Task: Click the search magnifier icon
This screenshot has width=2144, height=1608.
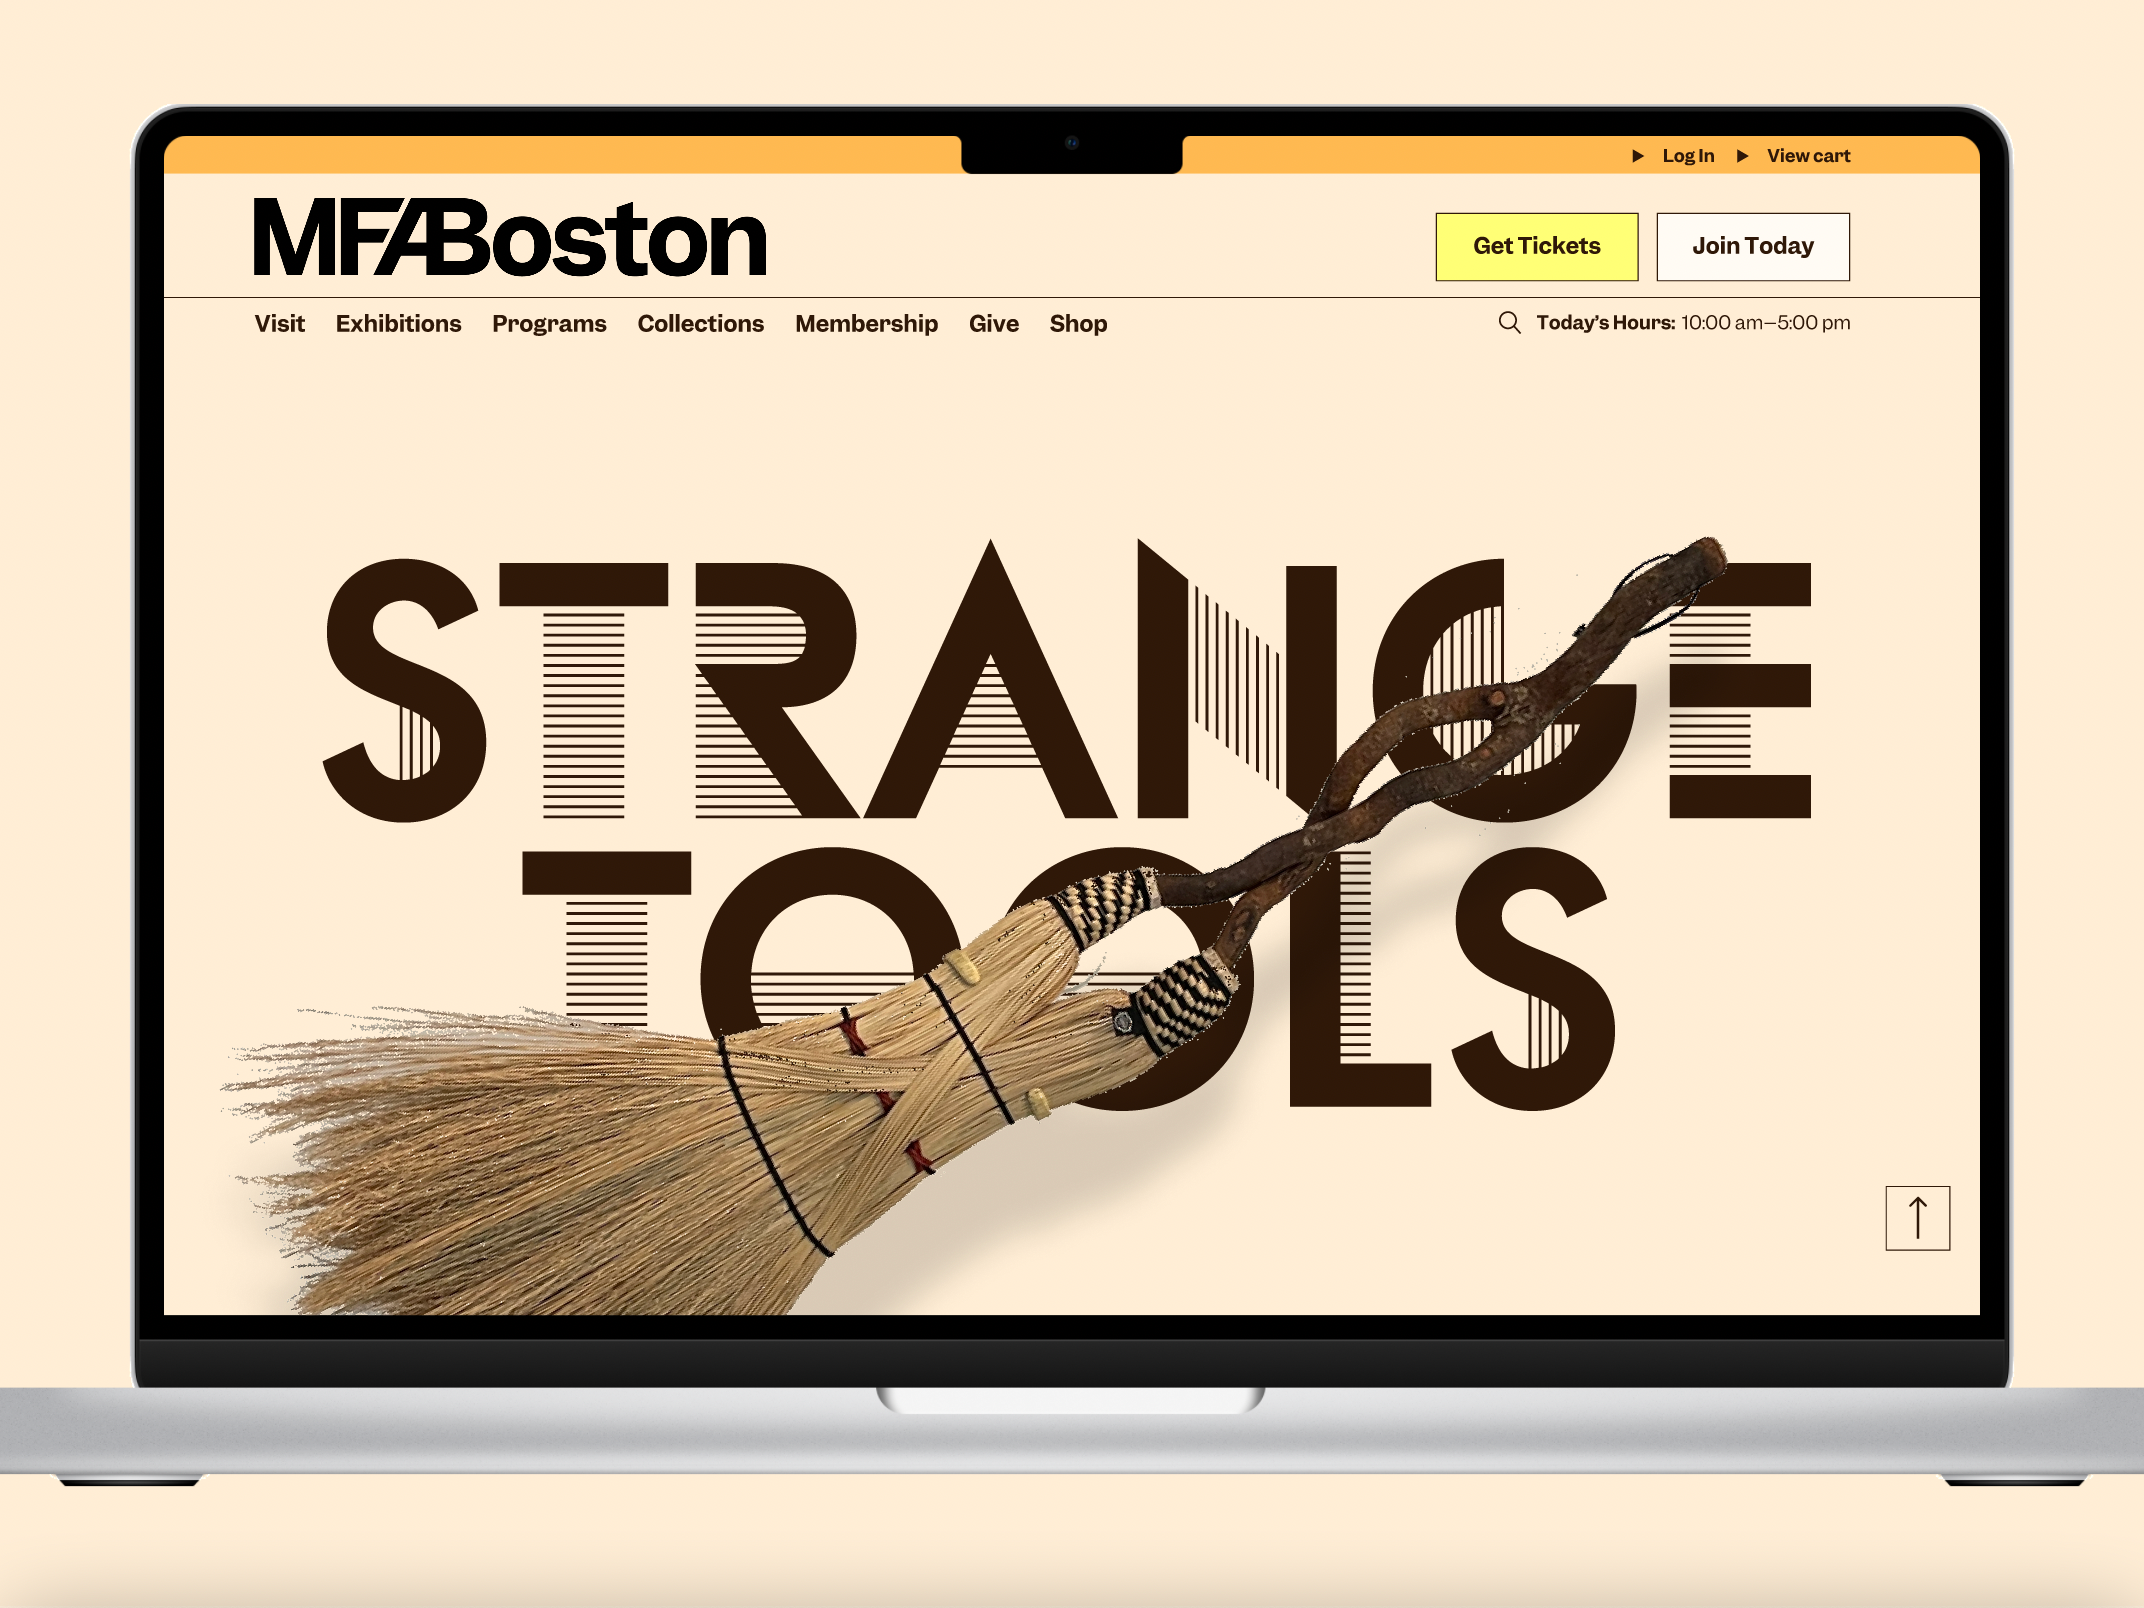Action: (1509, 322)
